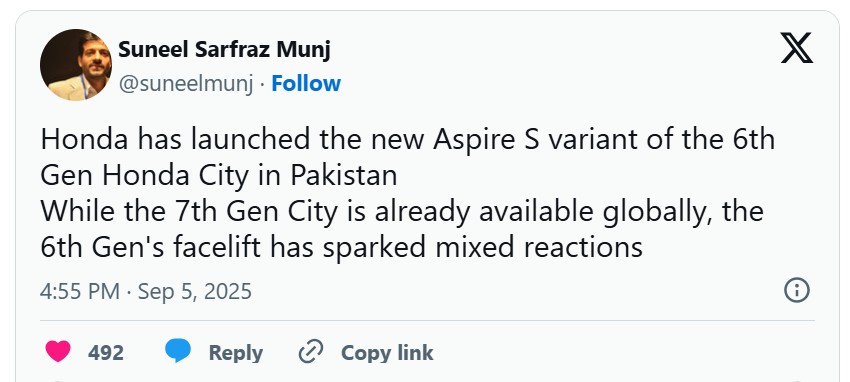This screenshot has width=850, height=382.
Task: Select the Reply text button
Action: (236, 353)
